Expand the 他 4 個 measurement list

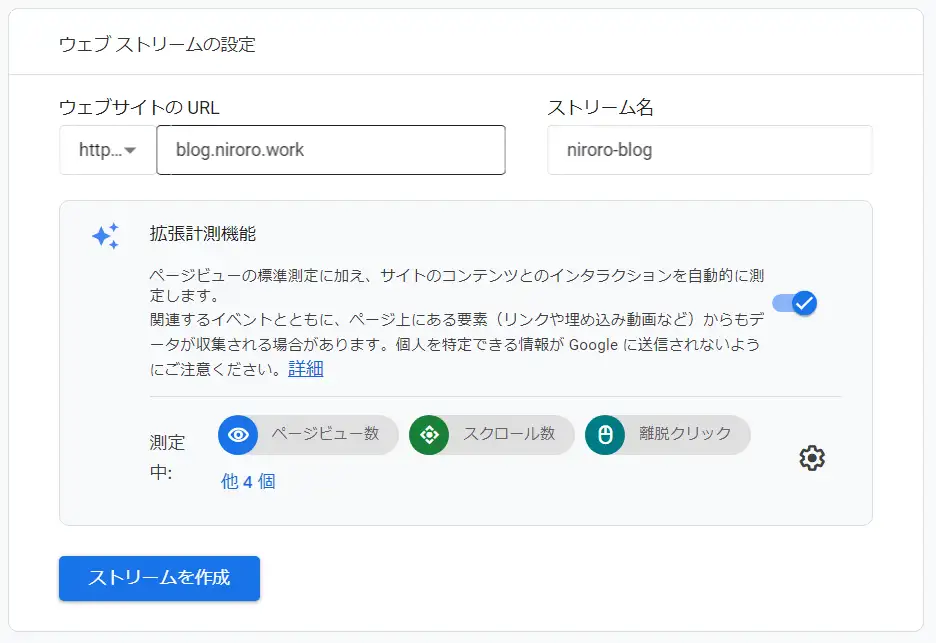248,481
